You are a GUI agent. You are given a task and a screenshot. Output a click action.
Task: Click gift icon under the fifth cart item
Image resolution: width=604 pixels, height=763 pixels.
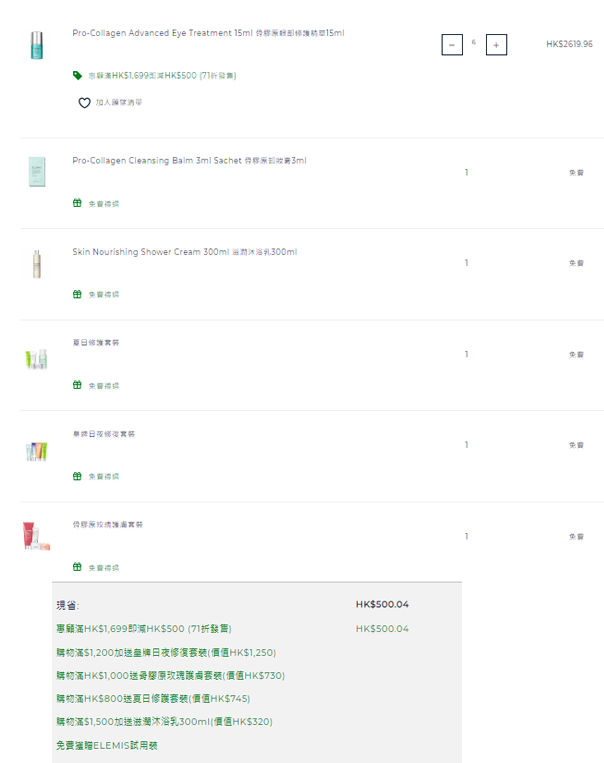coord(77,476)
